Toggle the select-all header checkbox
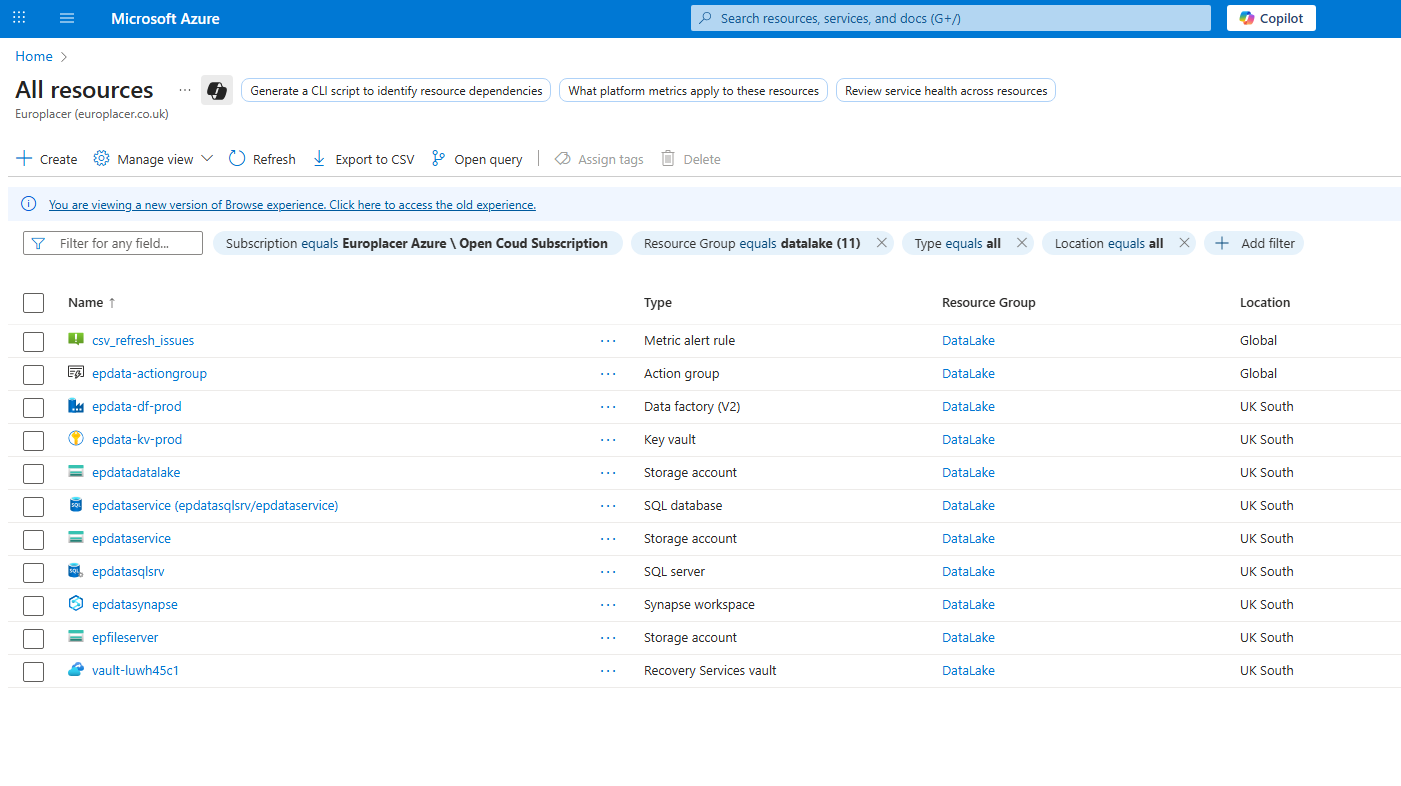The height and width of the screenshot is (786, 1401). coord(34,303)
